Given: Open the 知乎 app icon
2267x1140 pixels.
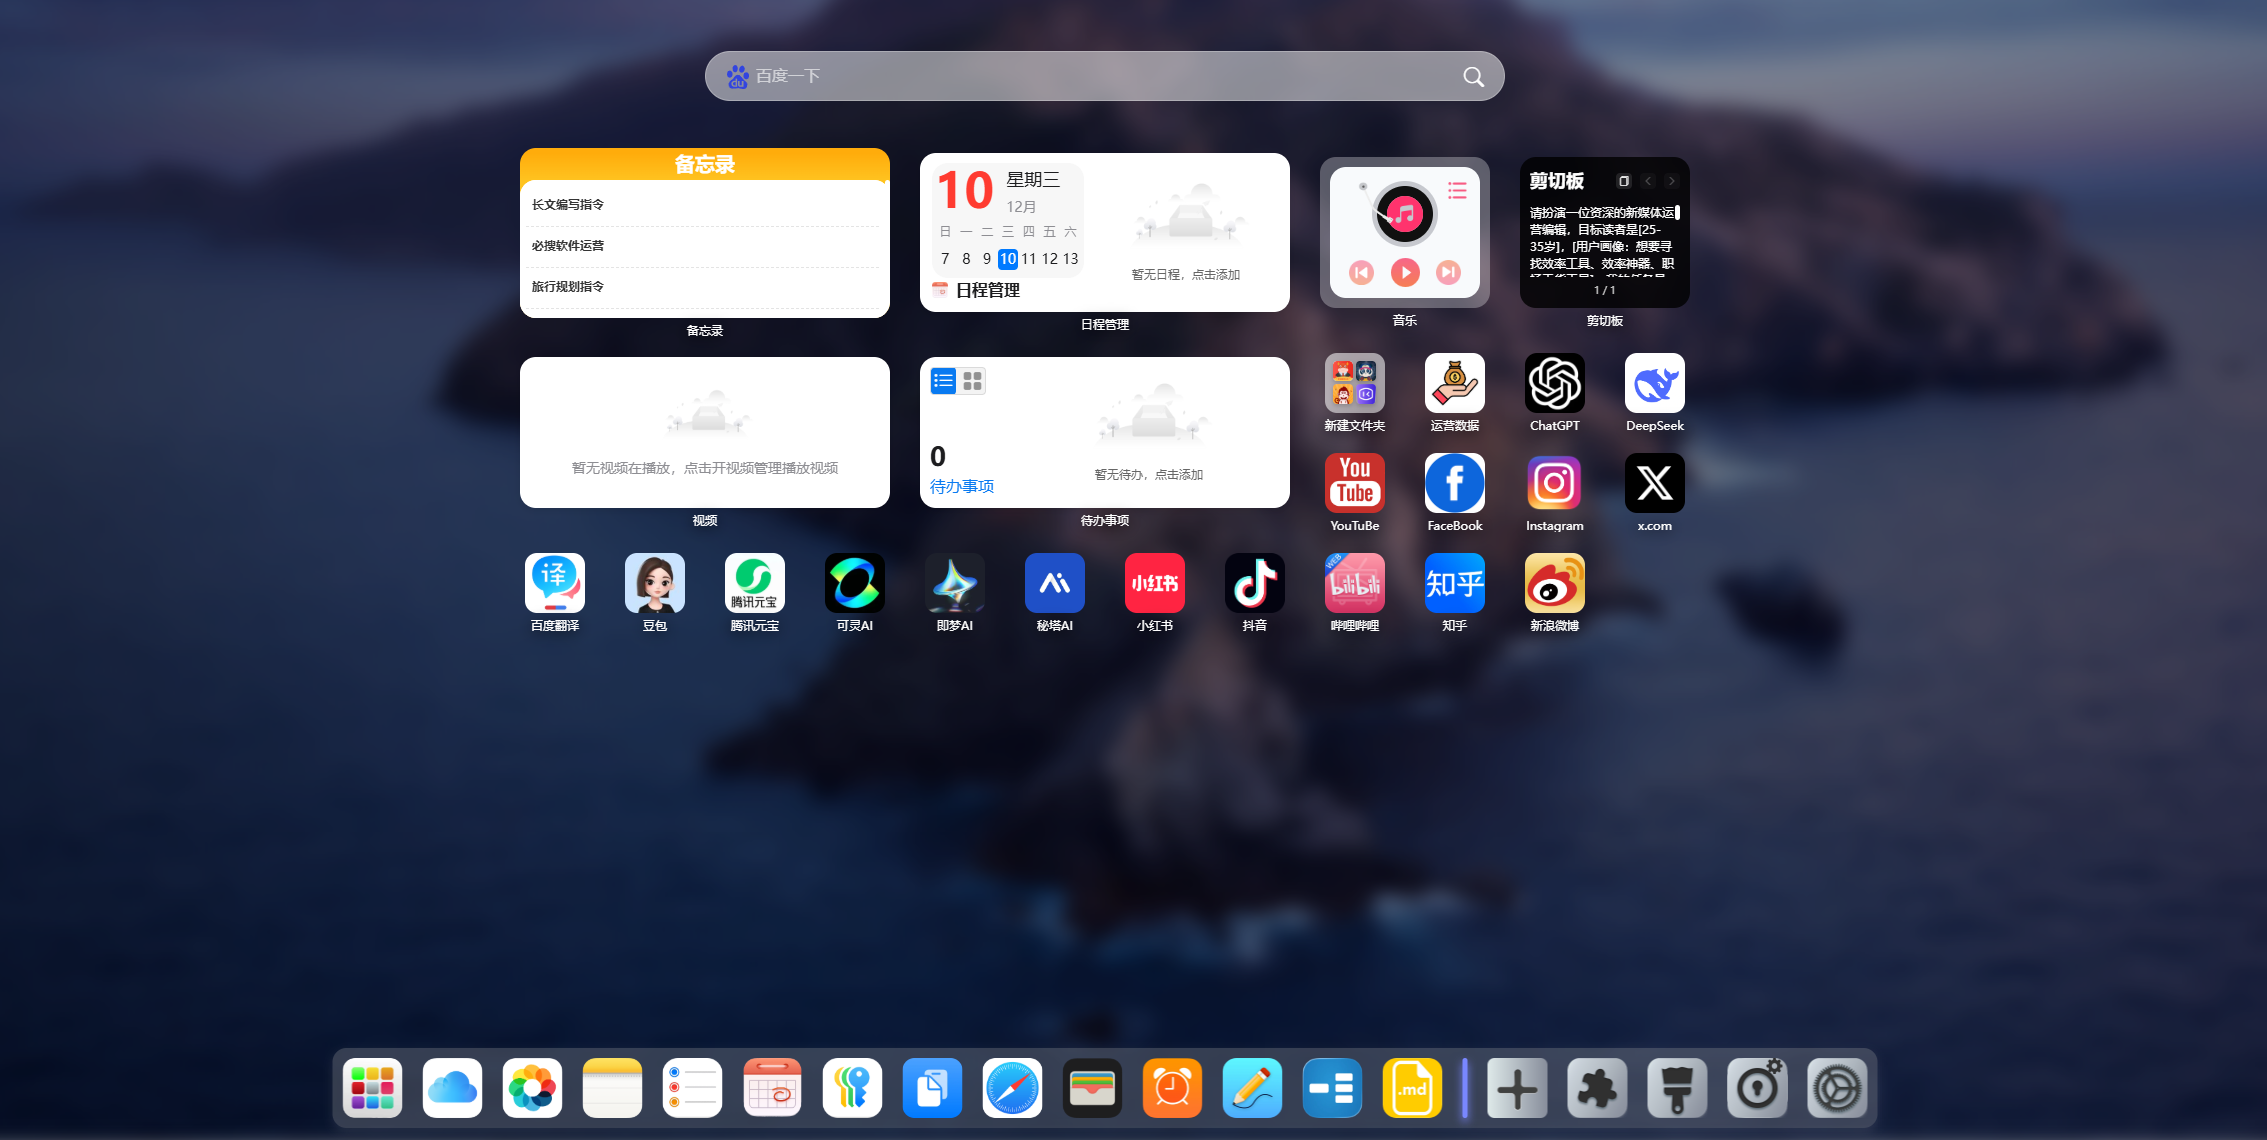Looking at the screenshot, I should coord(1454,584).
